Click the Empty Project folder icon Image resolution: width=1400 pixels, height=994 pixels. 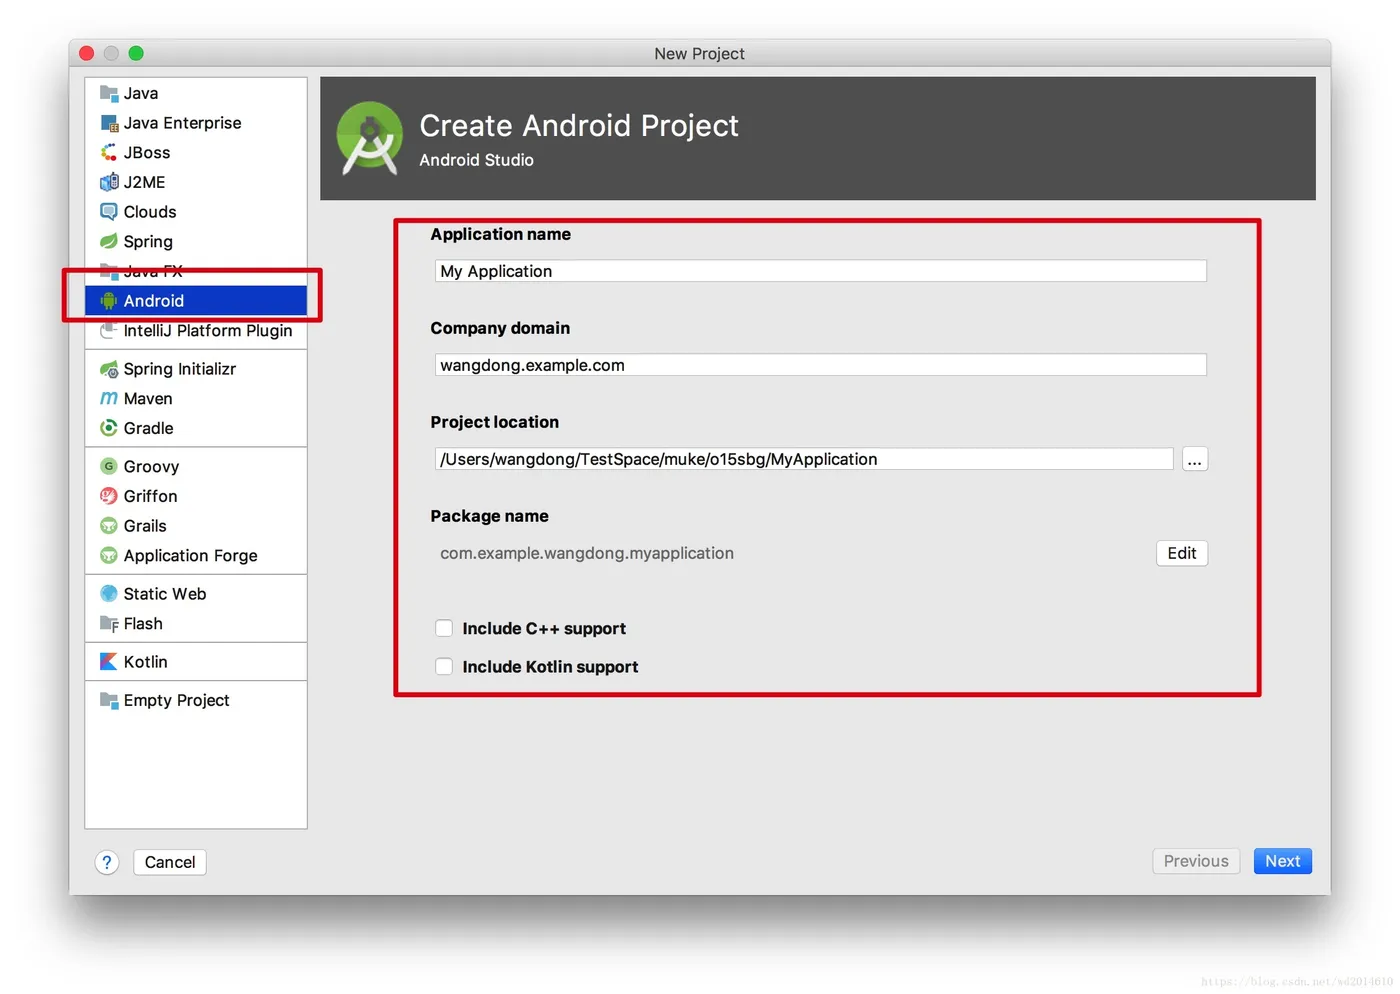pos(109,700)
